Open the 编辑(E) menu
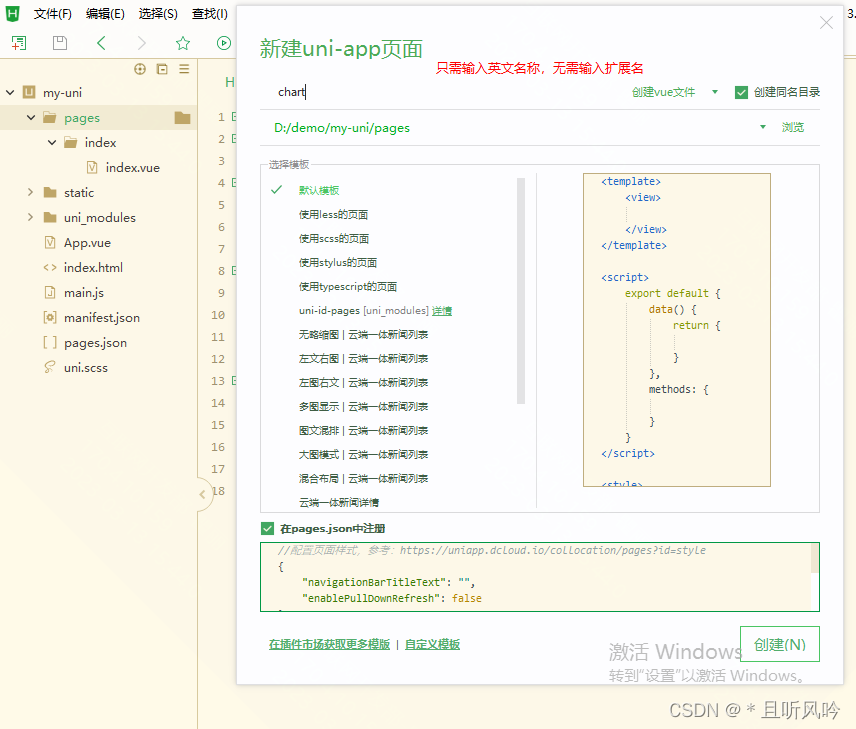 (x=105, y=14)
